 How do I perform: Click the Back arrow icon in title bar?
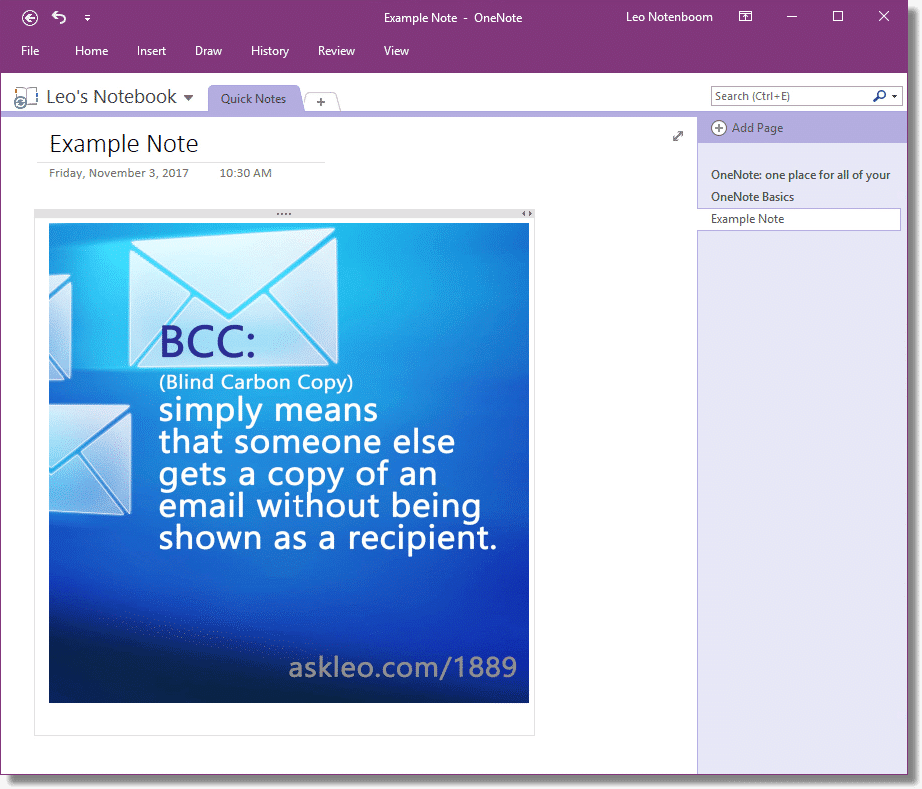pyautogui.click(x=30, y=18)
